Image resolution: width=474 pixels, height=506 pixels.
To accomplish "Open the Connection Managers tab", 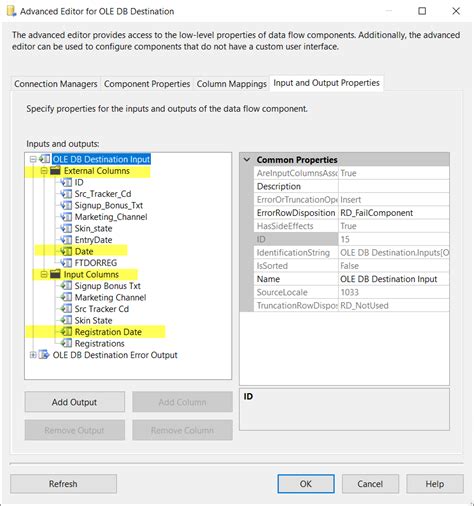I will [56, 84].
